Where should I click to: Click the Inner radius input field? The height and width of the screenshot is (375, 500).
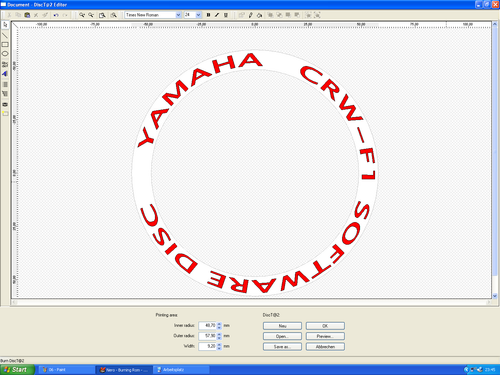208,326
